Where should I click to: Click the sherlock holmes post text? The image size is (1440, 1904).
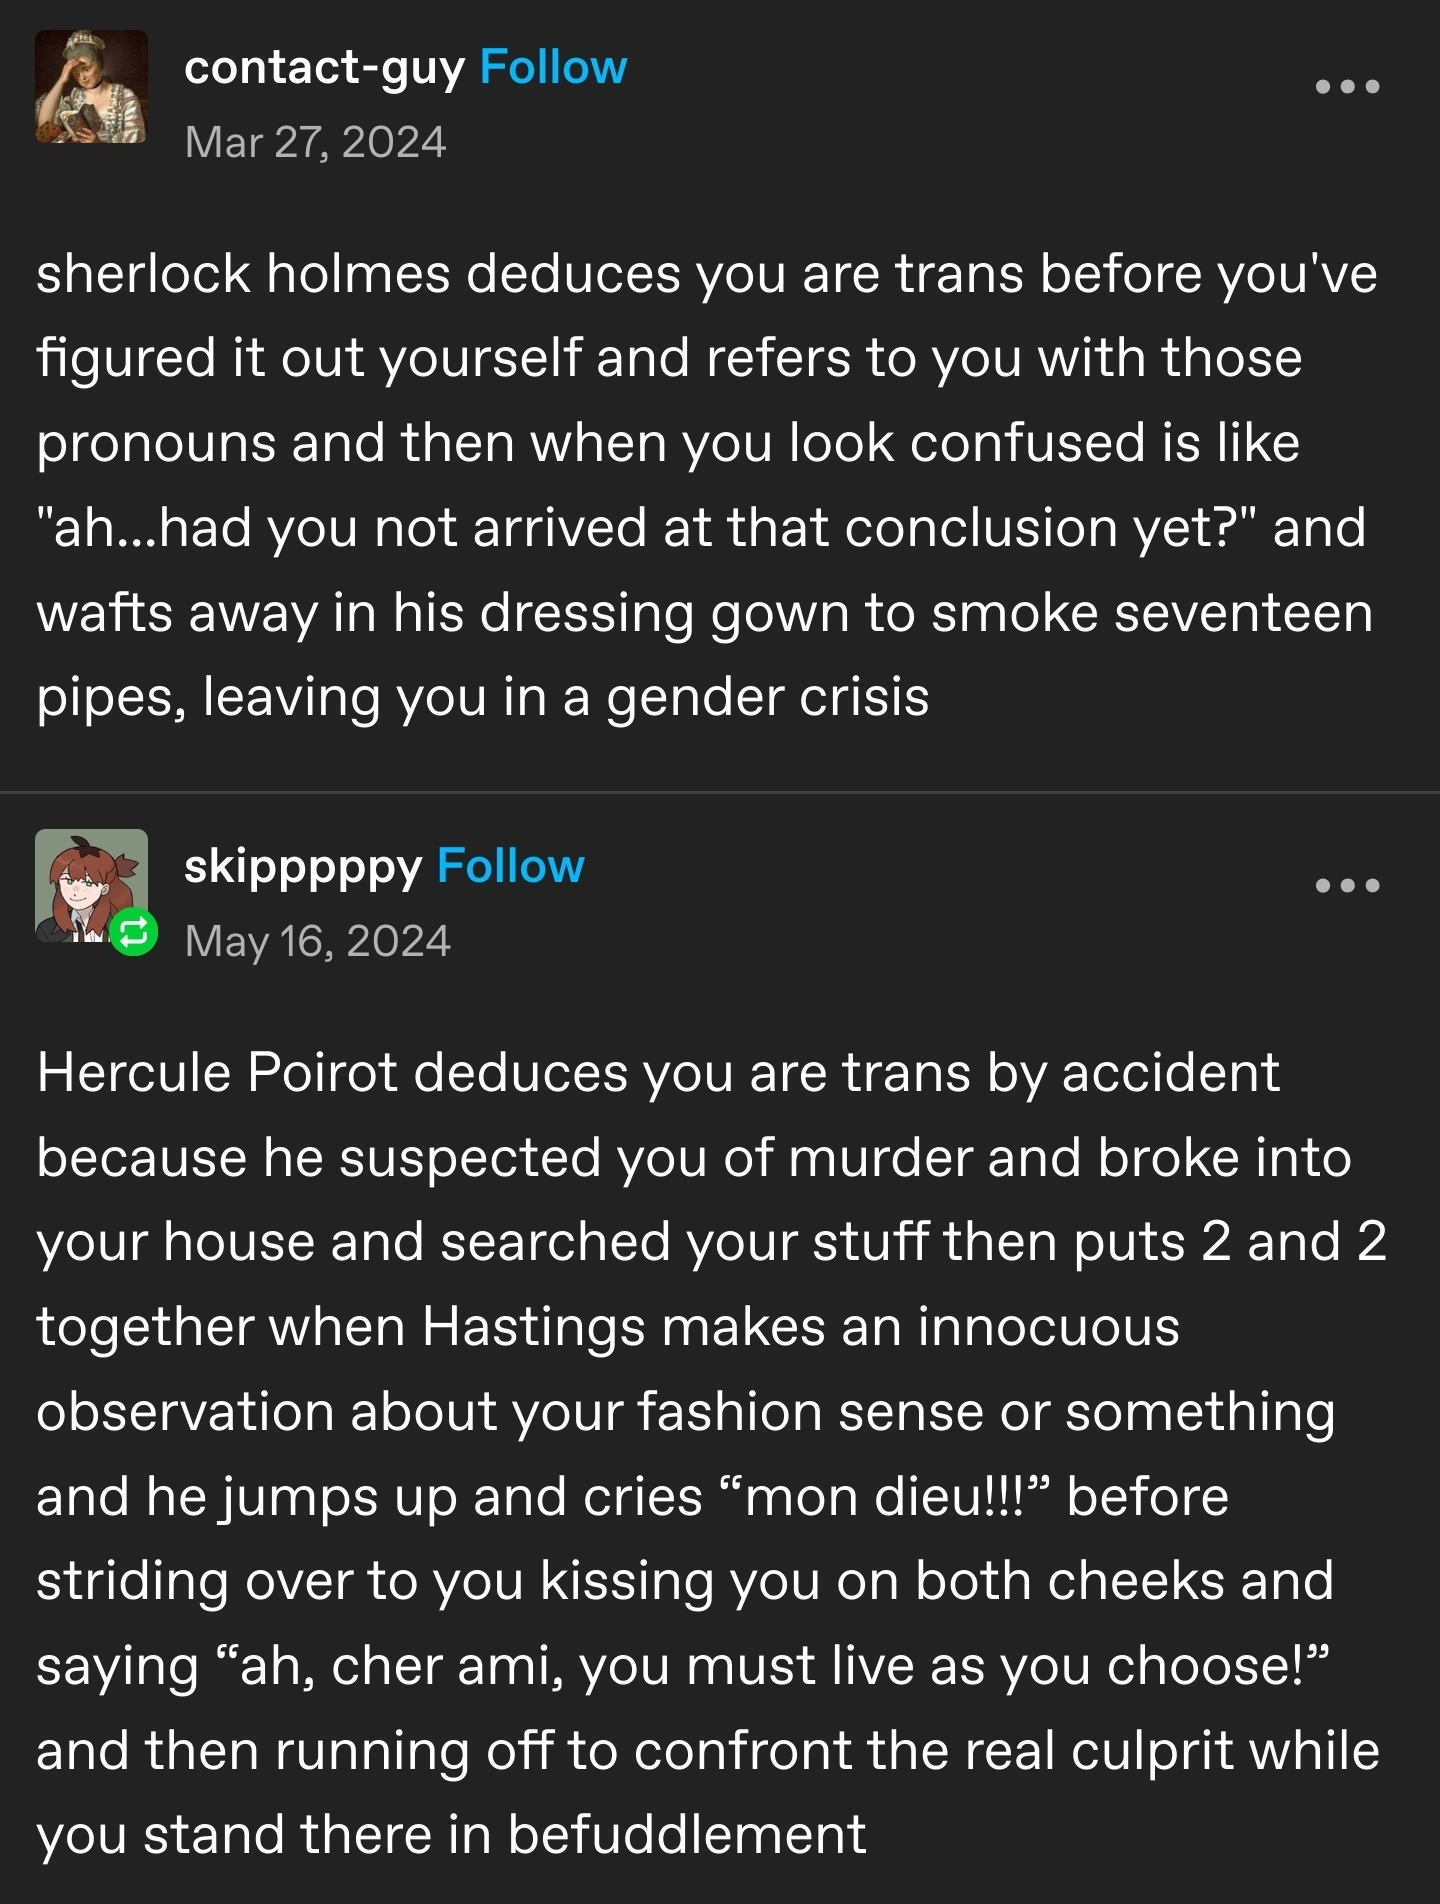[707, 485]
